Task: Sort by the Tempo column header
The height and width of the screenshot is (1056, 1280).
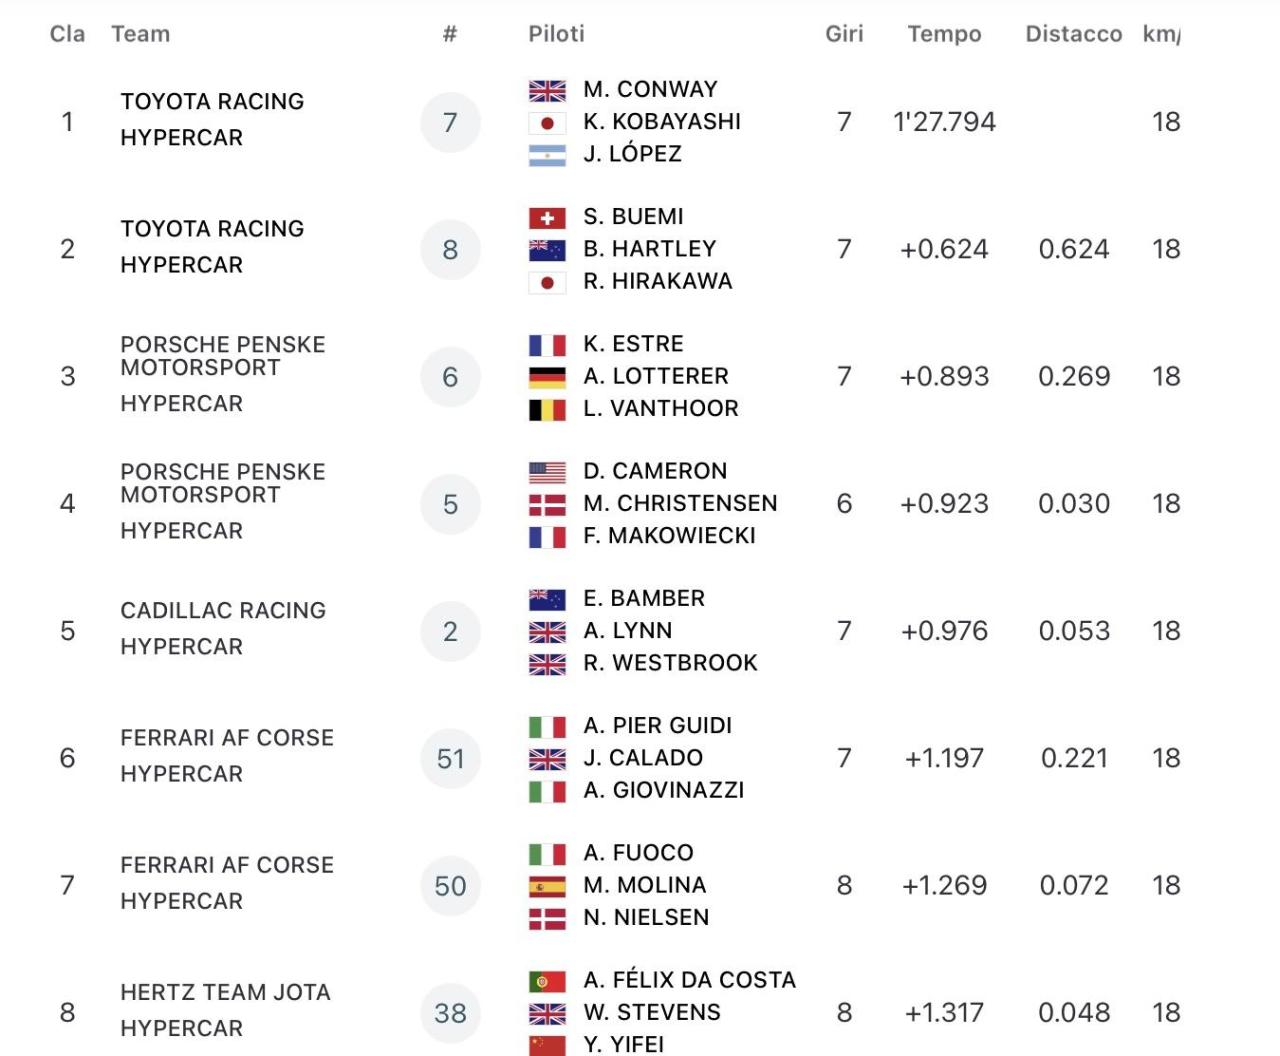Action: [944, 34]
